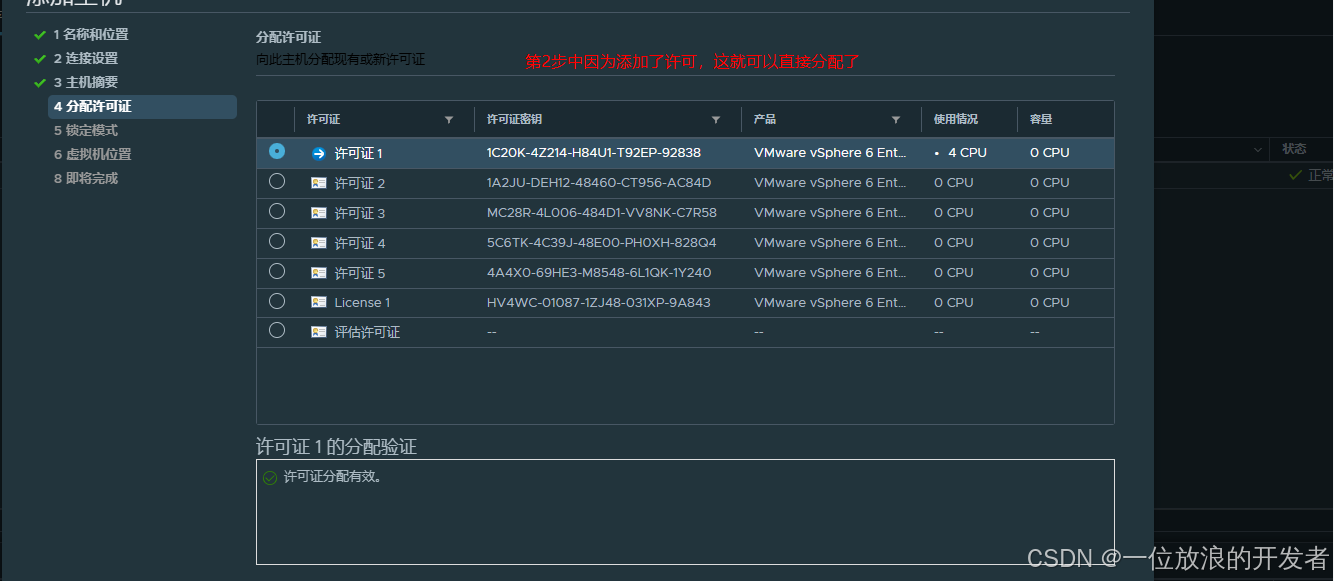Viewport: 1334px width, 581px height.
Task: Click the 产品 column header label
Action: (x=765, y=119)
